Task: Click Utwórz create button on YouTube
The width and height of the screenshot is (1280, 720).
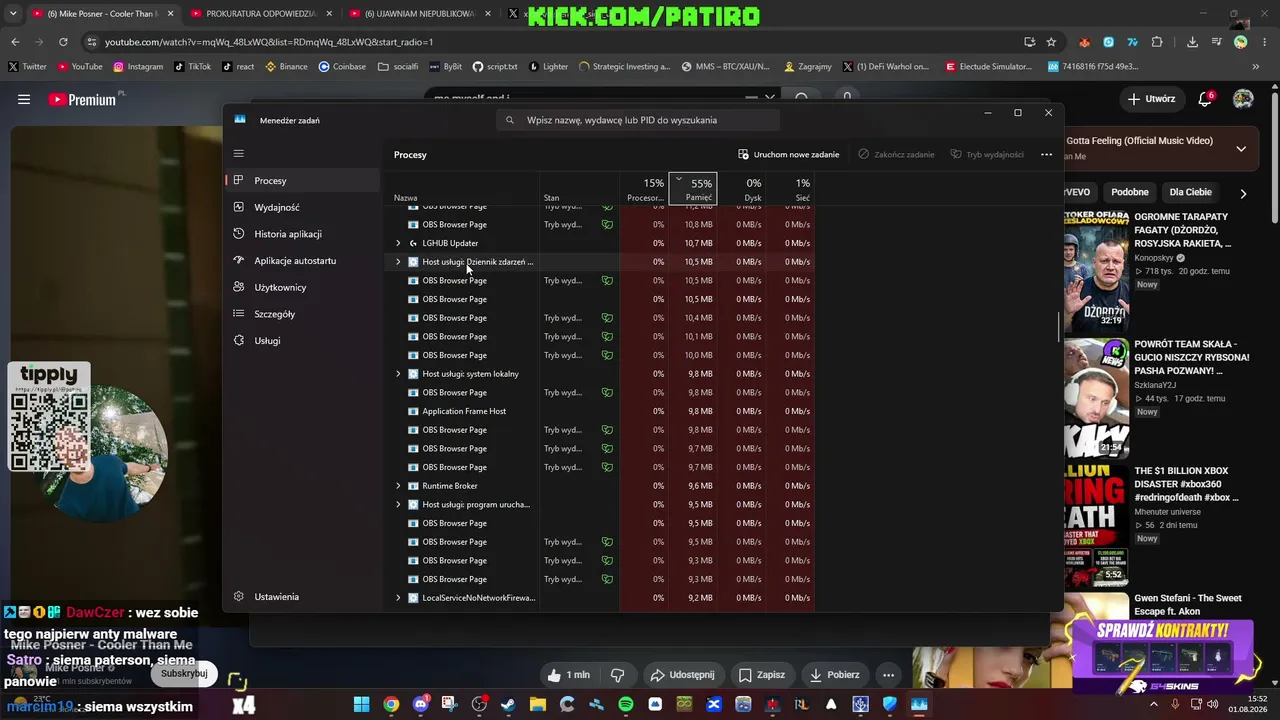Action: pos(1152,99)
